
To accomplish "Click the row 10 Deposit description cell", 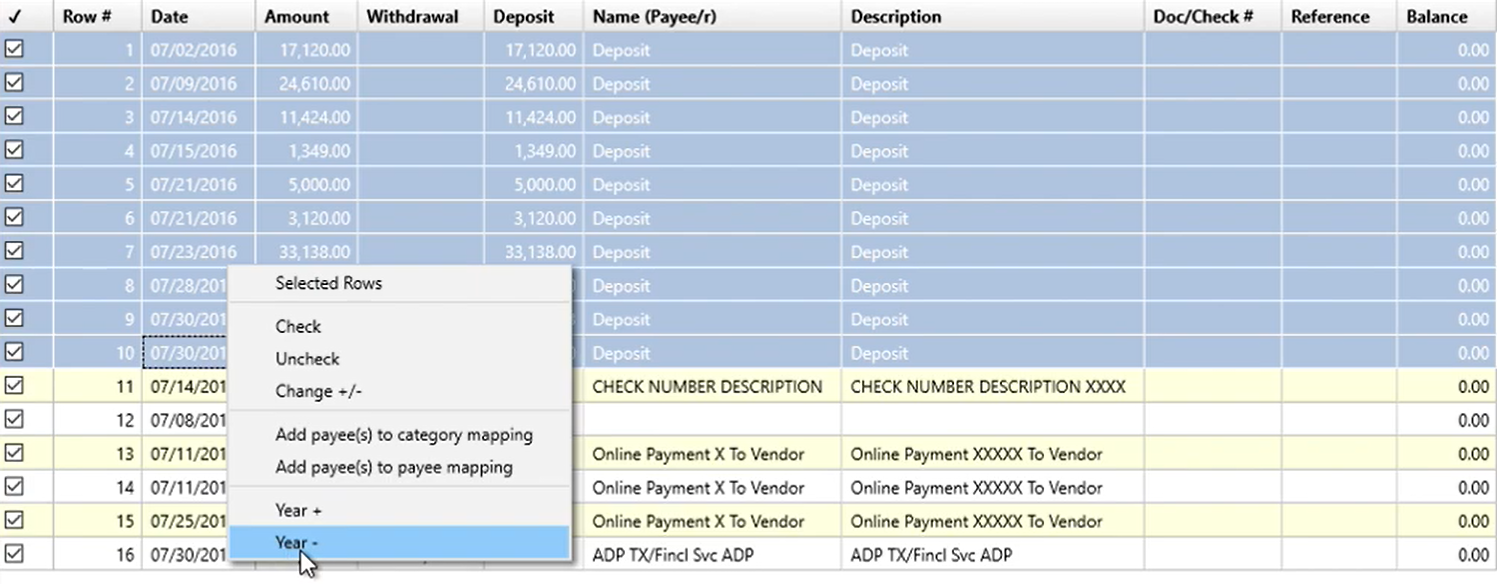I will pyautogui.click(x=993, y=352).
